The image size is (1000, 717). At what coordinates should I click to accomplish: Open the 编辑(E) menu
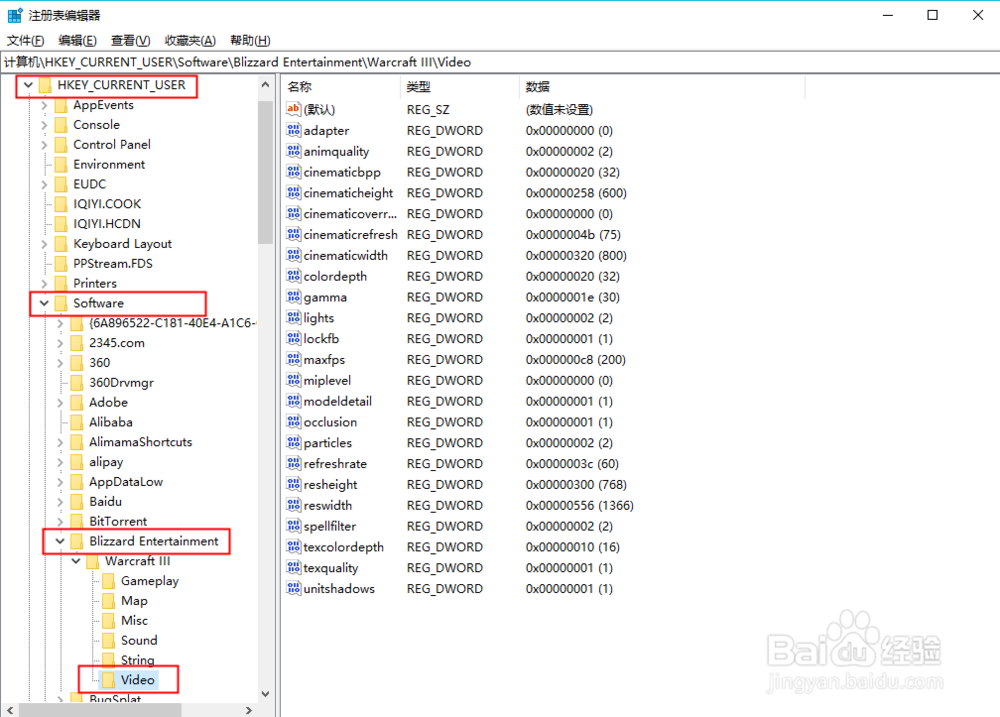tap(78, 41)
